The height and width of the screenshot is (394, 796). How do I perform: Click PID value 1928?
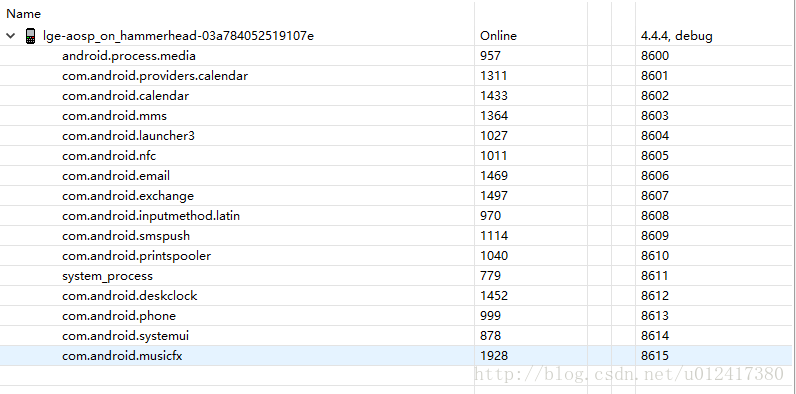[494, 356]
